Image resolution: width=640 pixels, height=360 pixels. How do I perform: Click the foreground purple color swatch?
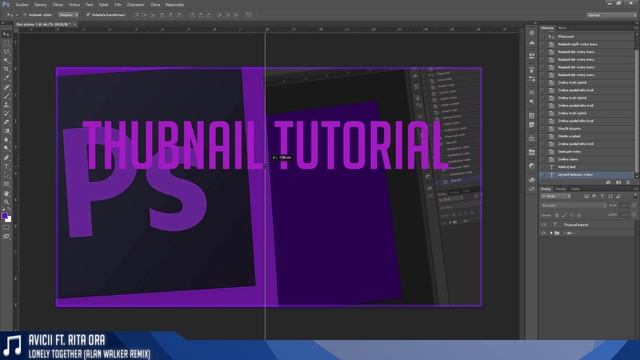pyautogui.click(x=4, y=216)
